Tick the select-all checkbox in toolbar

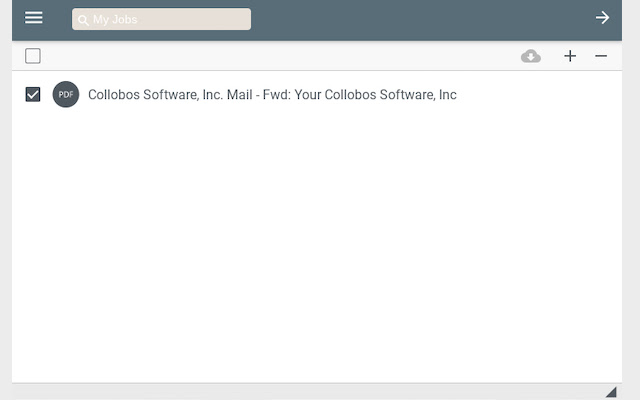coord(33,56)
